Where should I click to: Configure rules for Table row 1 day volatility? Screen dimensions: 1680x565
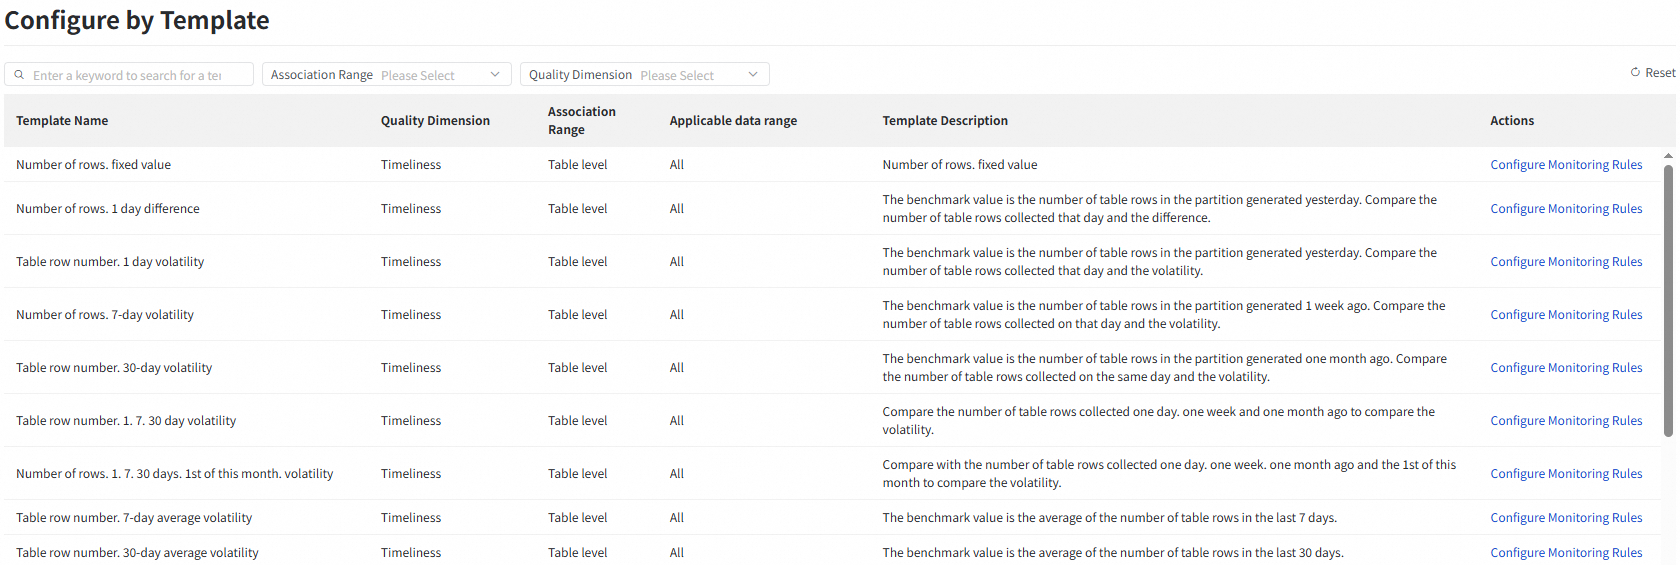pos(1565,262)
